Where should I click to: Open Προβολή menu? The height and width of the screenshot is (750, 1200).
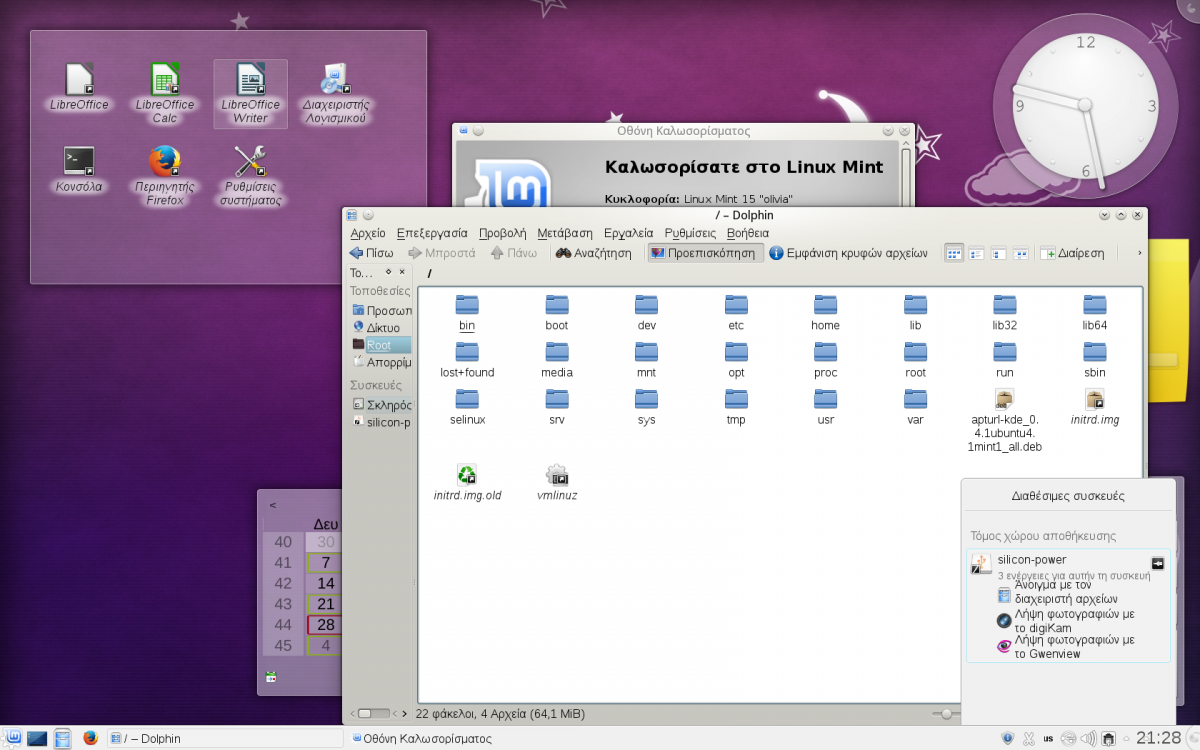[x=502, y=233]
